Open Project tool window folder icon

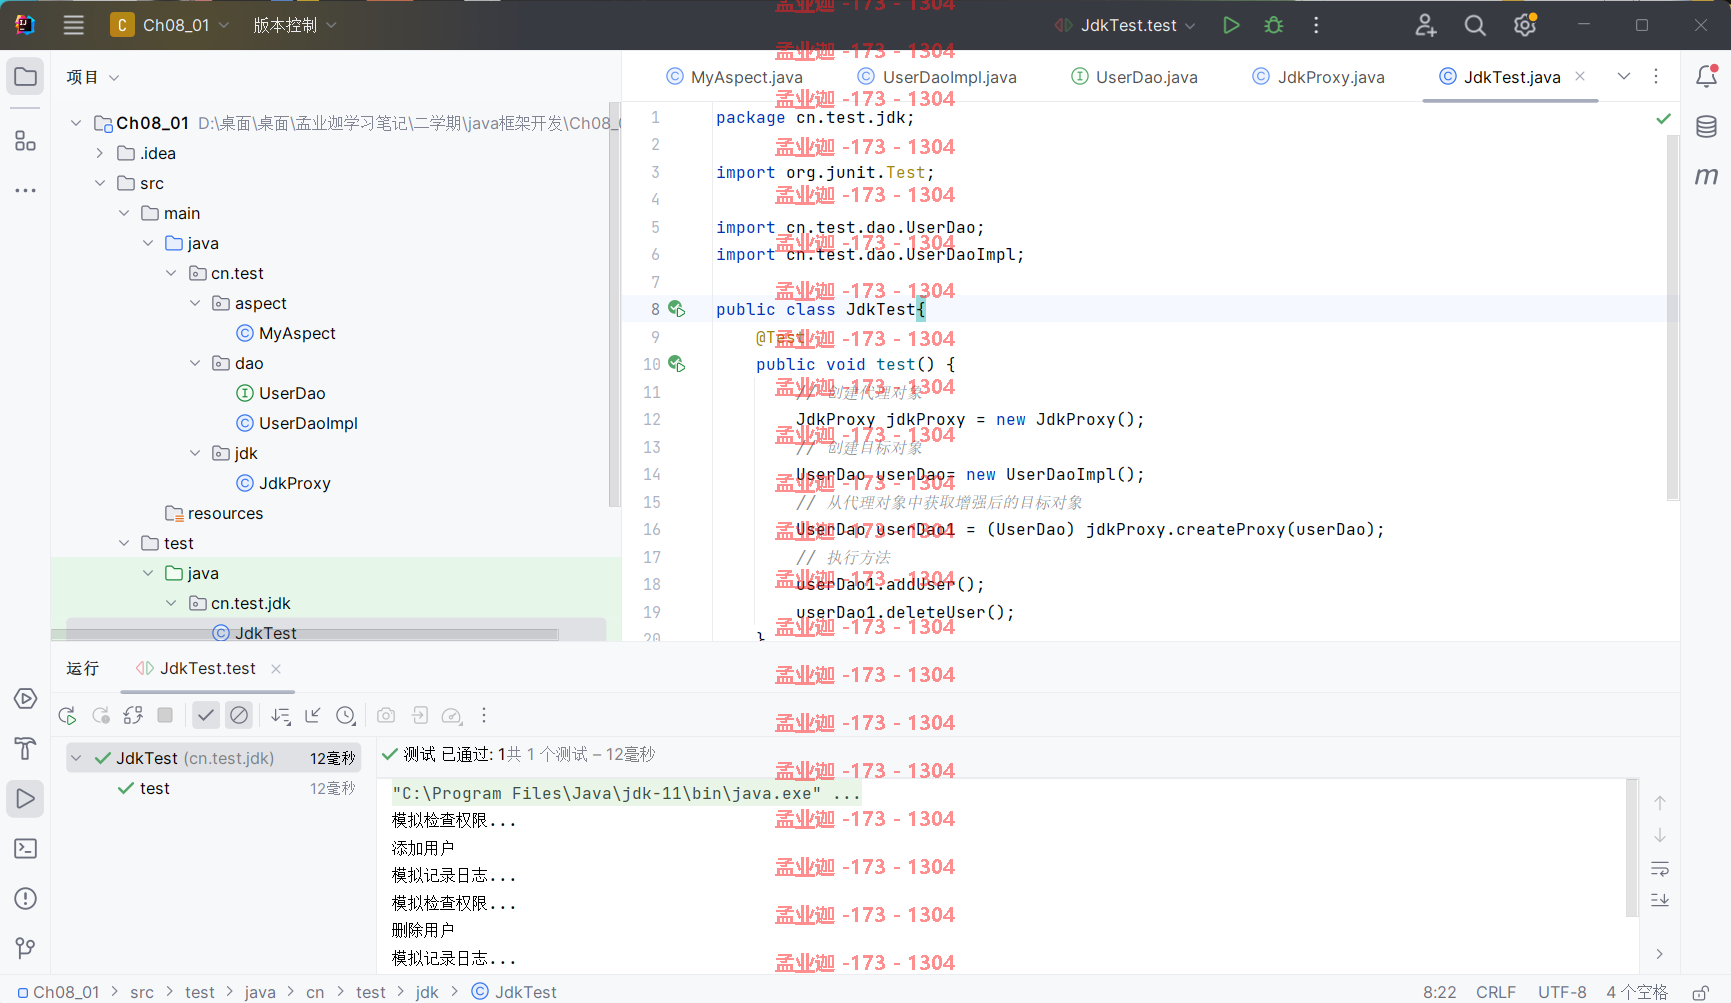tap(26, 77)
